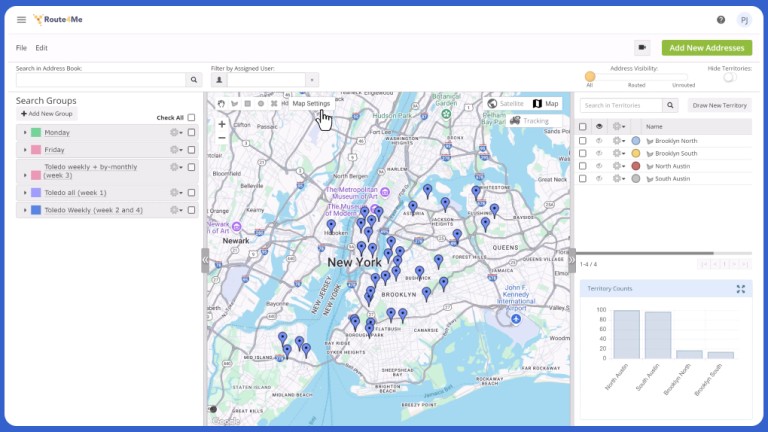Open the Friday group gear dropdown

tap(176, 150)
